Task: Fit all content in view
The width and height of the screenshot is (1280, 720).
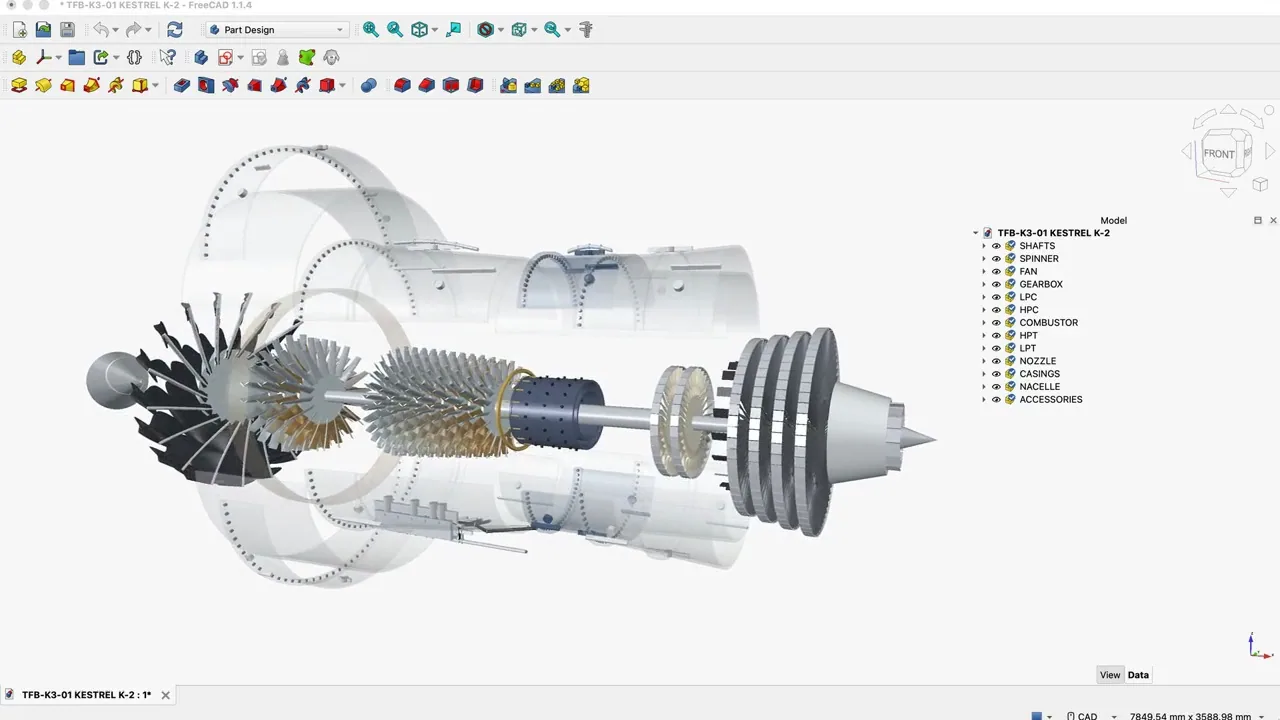Action: click(371, 30)
